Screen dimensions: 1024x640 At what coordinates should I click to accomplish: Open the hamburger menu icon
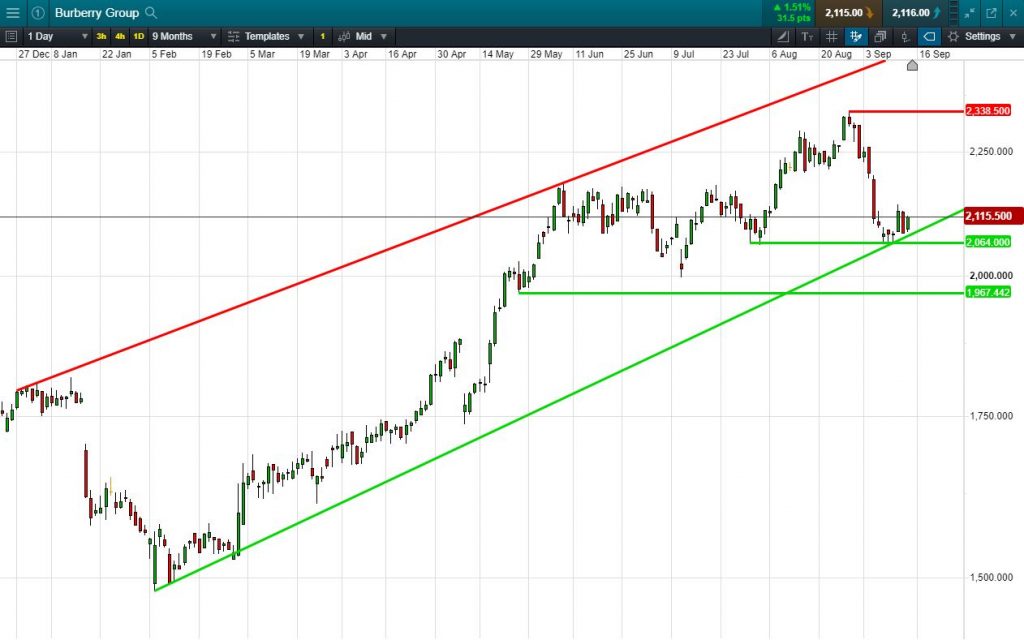[12, 12]
